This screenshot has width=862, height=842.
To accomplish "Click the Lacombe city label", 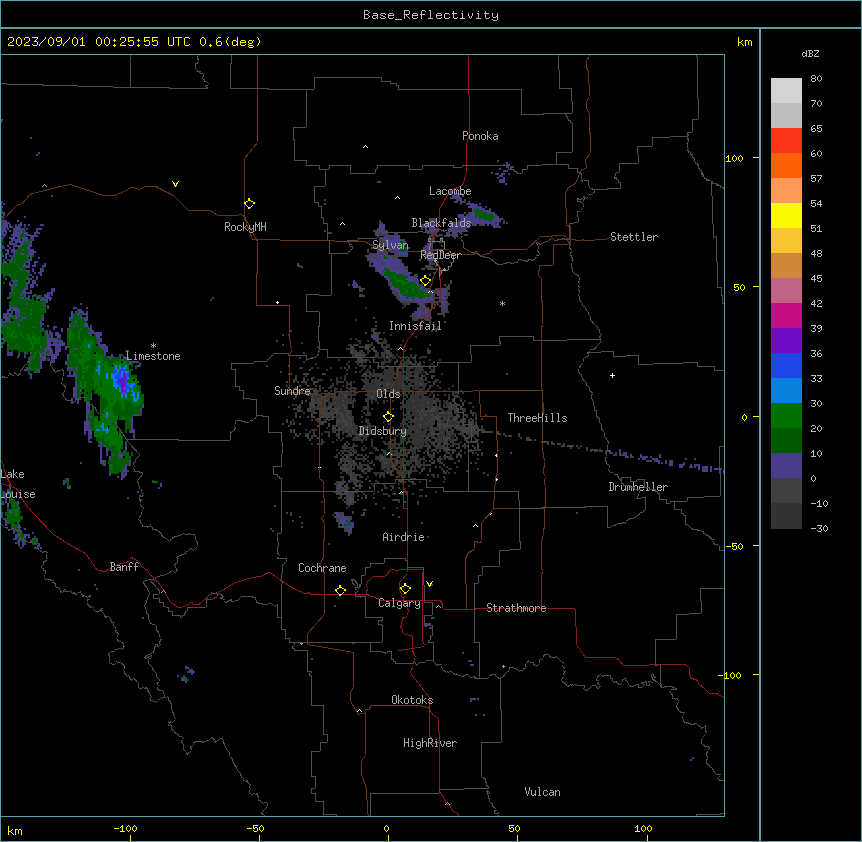I will coord(450,191).
